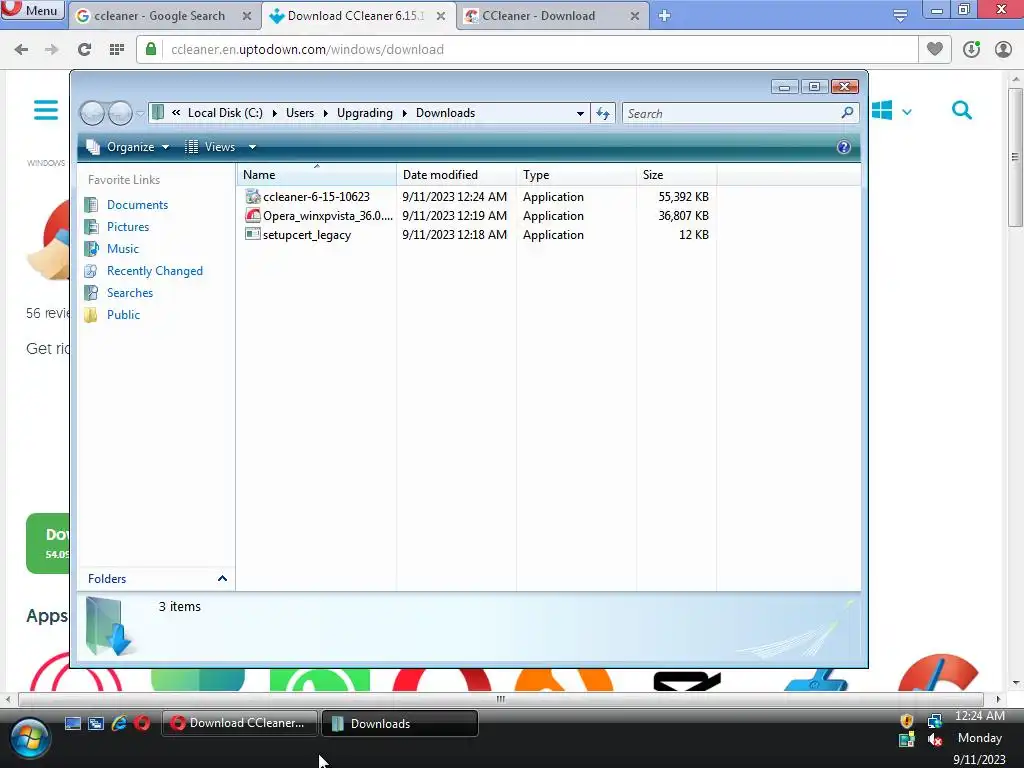Open Public favorite link
The height and width of the screenshot is (768, 1024).
coord(123,315)
